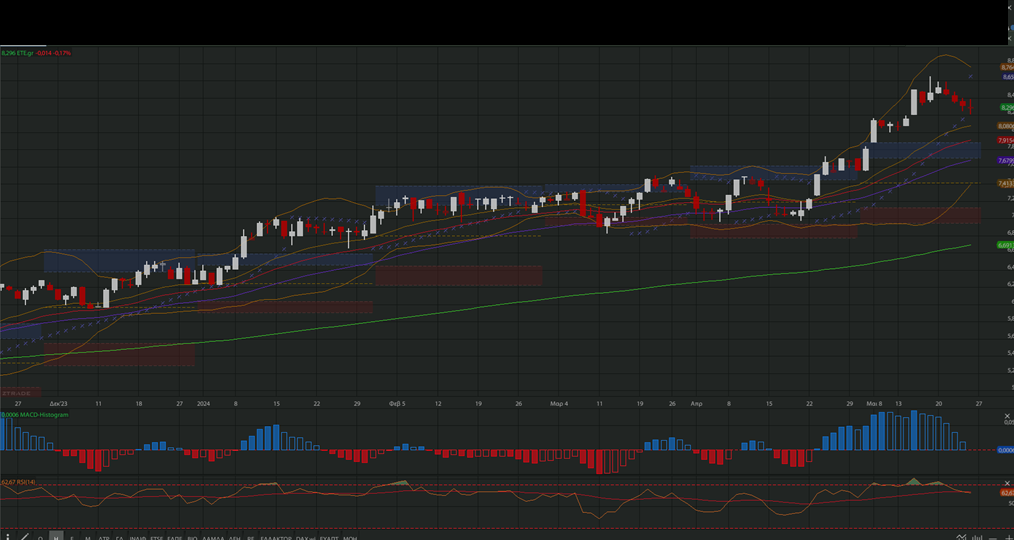Zoom out with the minus icon
1014x540 pixels.
pyautogui.click(x=993, y=539)
